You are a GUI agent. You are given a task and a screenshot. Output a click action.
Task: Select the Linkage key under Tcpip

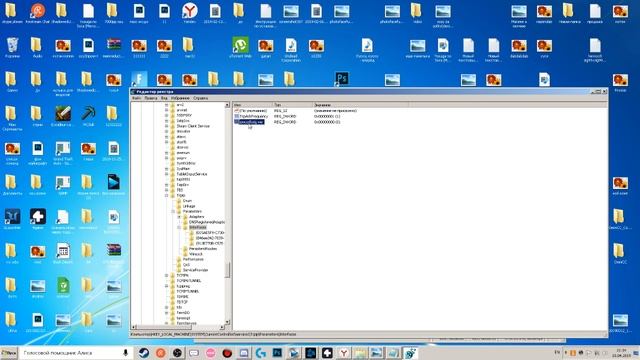pyautogui.click(x=189, y=206)
